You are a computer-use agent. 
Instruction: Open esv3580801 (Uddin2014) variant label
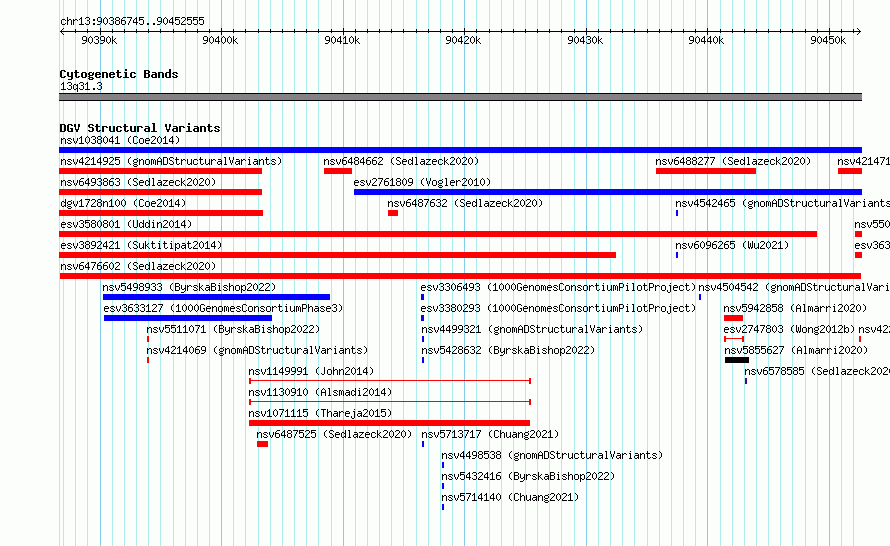[x=126, y=224]
